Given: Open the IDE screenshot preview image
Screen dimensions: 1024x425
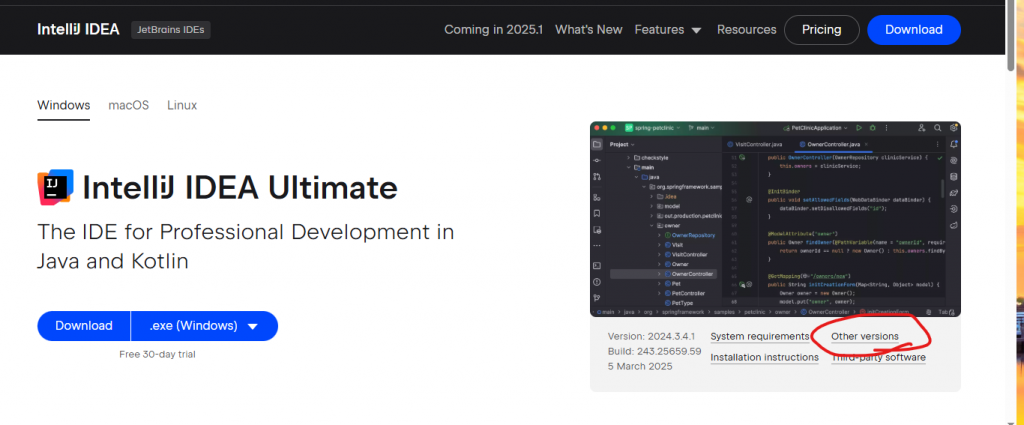Looking at the screenshot, I should tap(775, 219).
